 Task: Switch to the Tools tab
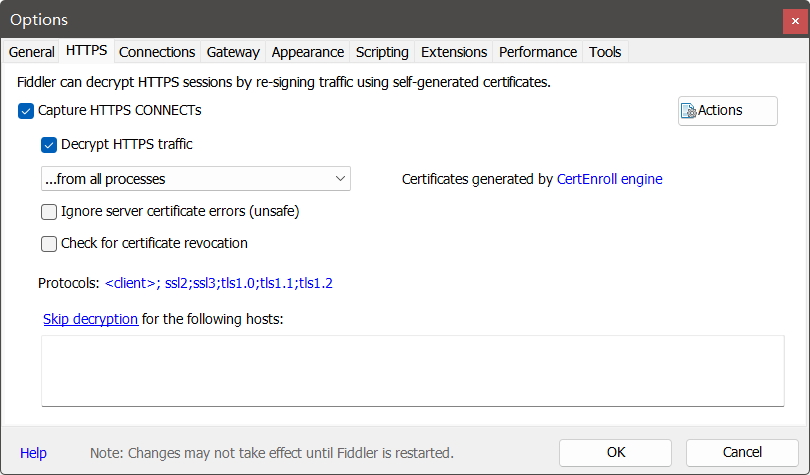pos(605,52)
